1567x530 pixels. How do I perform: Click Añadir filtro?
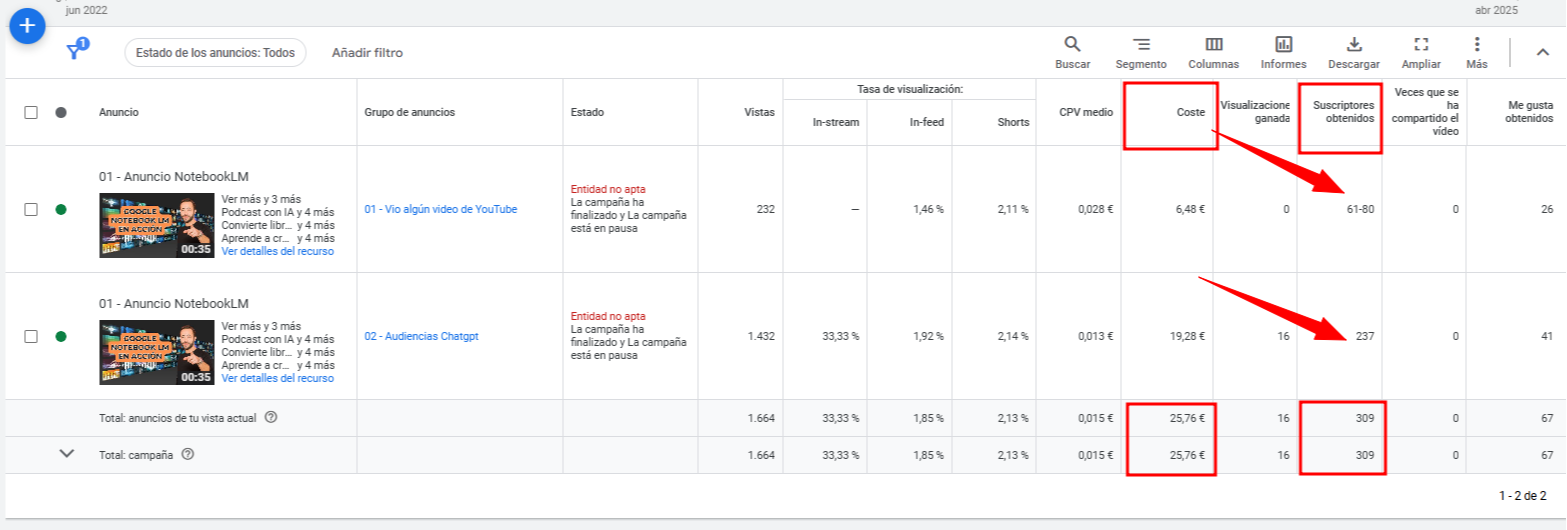367,53
